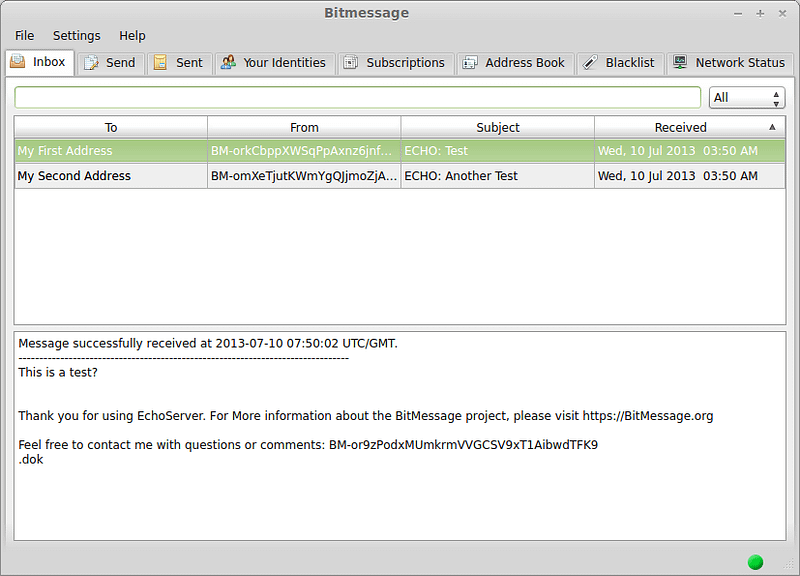Viewport: 800px width, 576px height.
Task: Open the Settings menu
Action: [x=77, y=36]
